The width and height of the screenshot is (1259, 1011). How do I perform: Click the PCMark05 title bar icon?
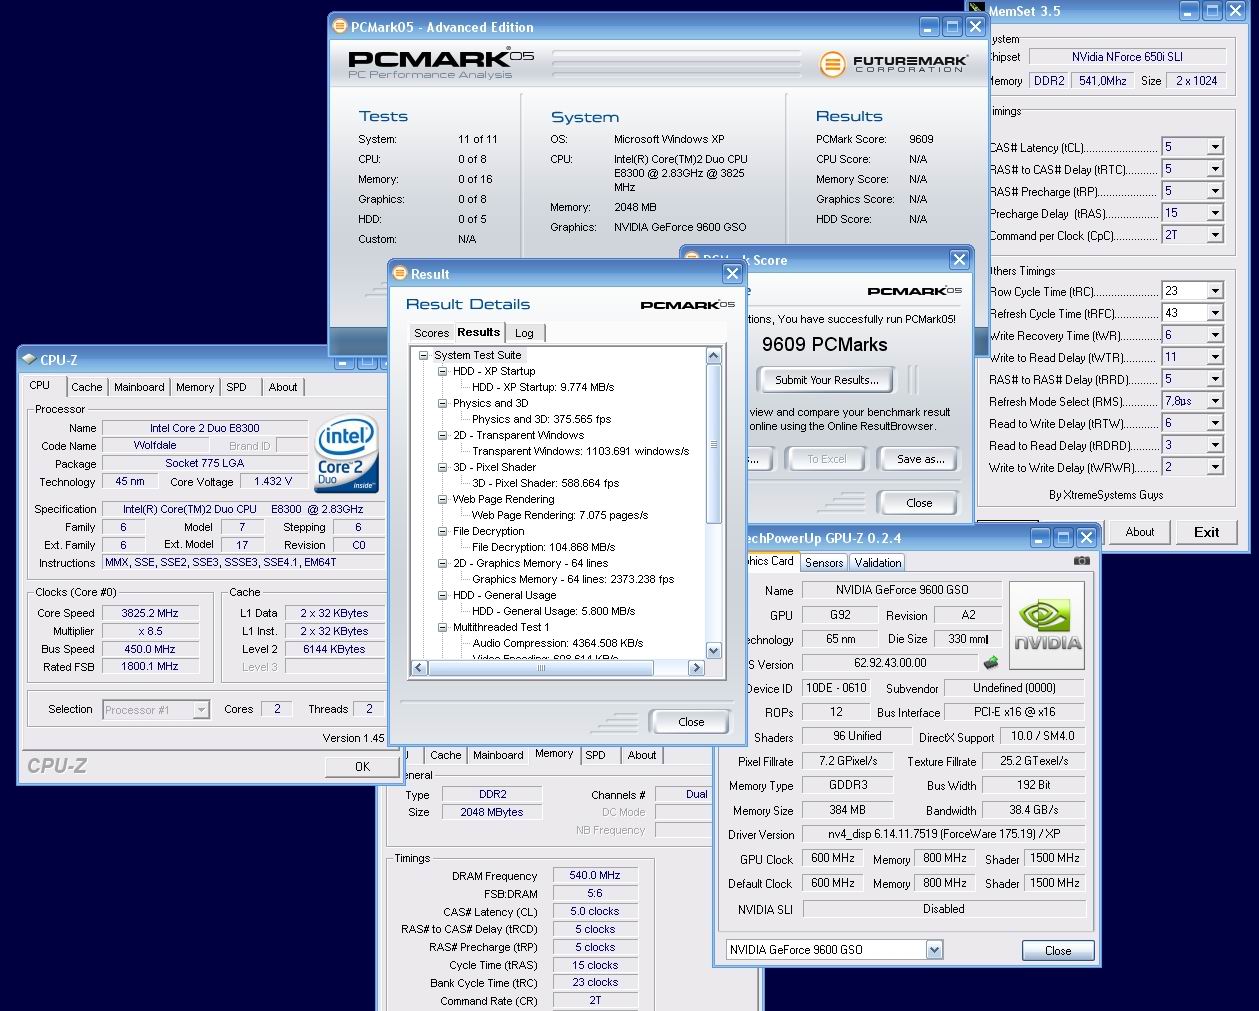pos(340,27)
